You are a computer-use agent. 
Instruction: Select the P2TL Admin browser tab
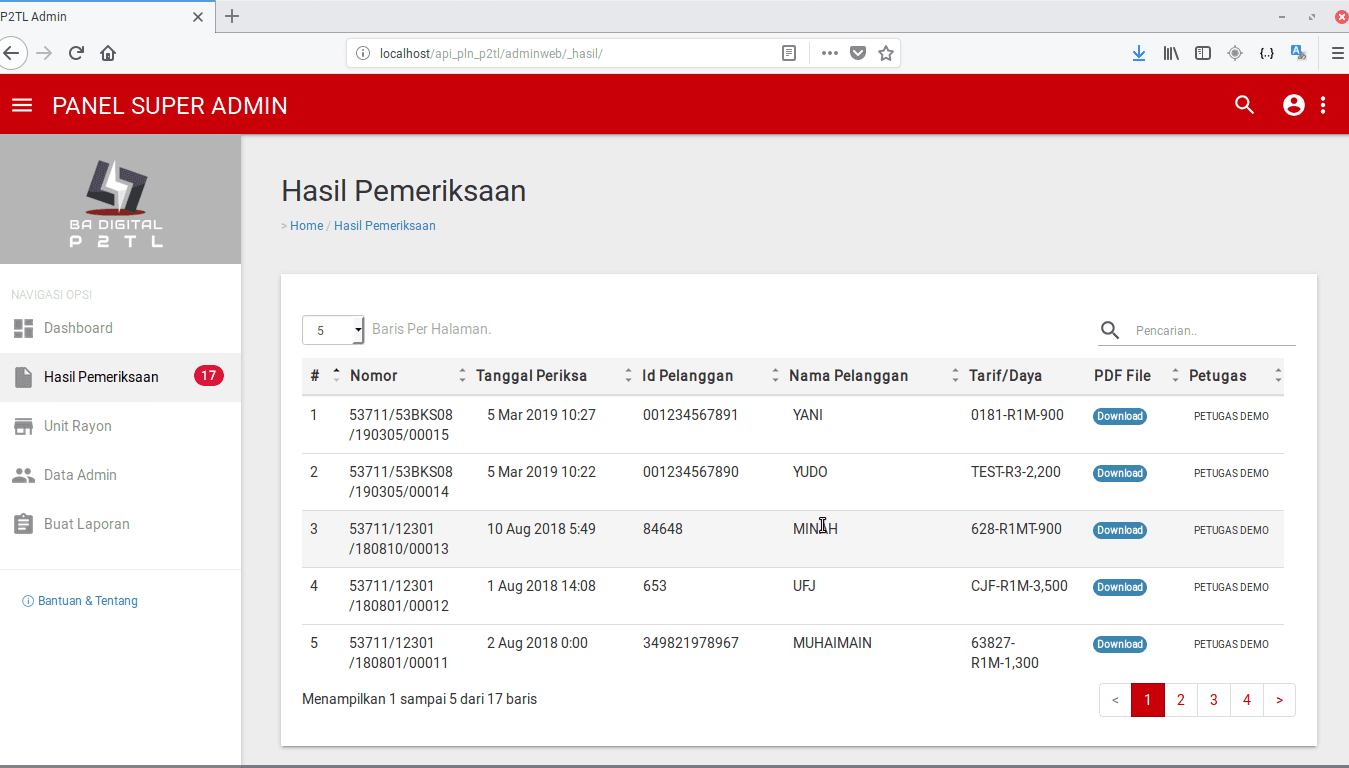click(105, 16)
